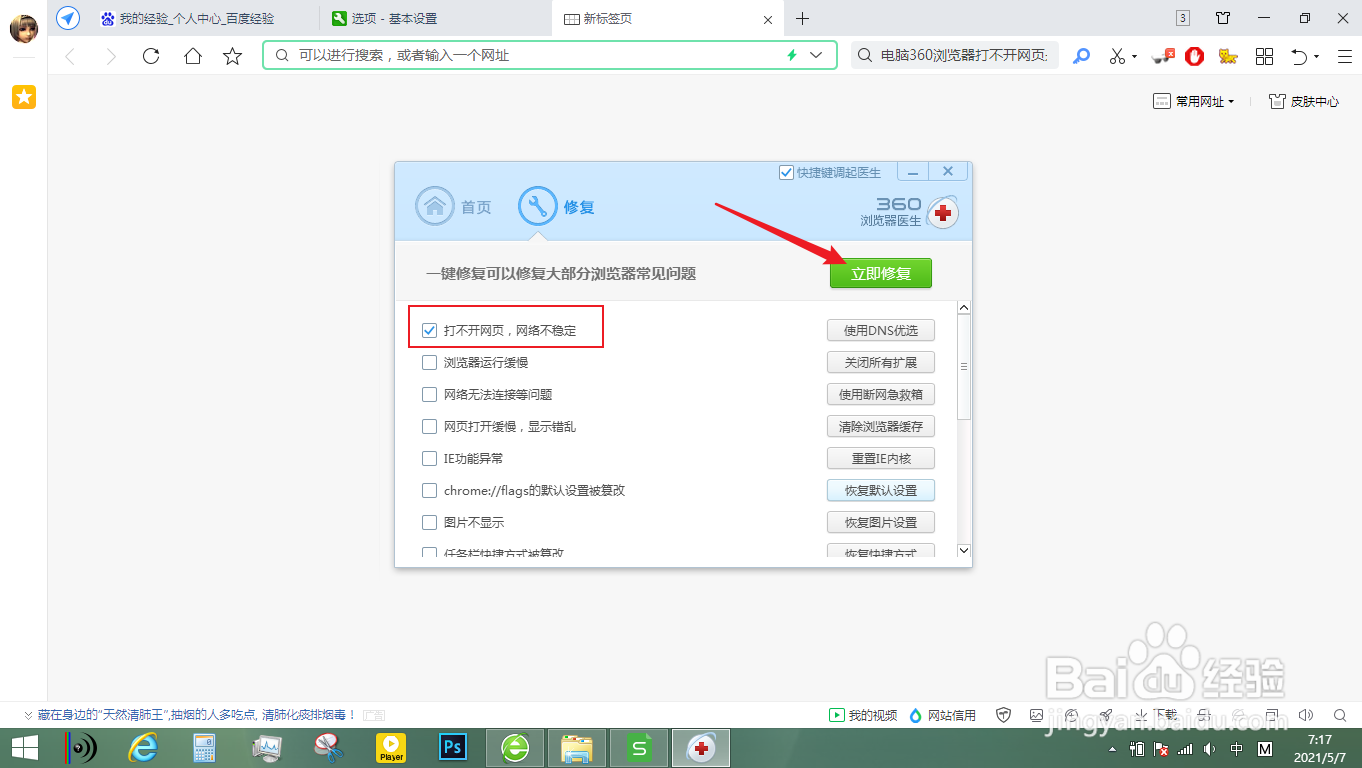Select '修复' tab in browser doctor

click(557, 207)
